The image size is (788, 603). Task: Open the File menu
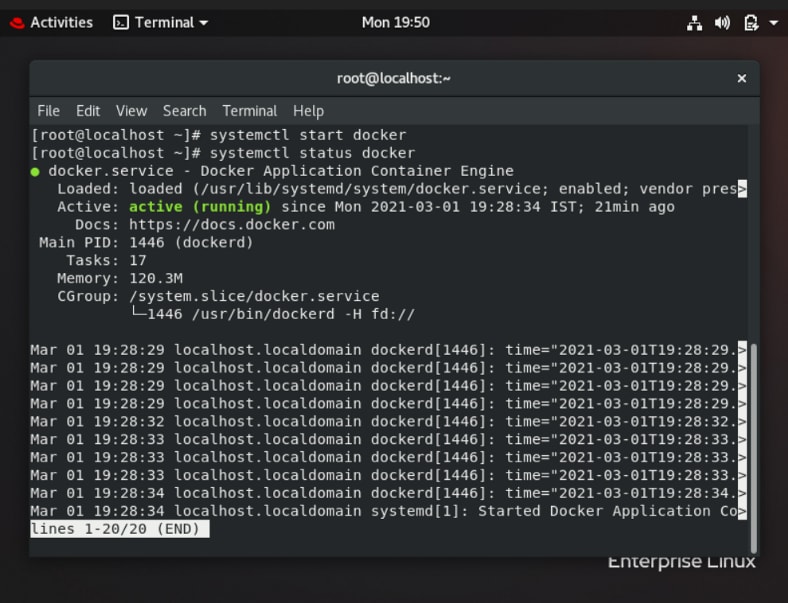pyautogui.click(x=48, y=111)
